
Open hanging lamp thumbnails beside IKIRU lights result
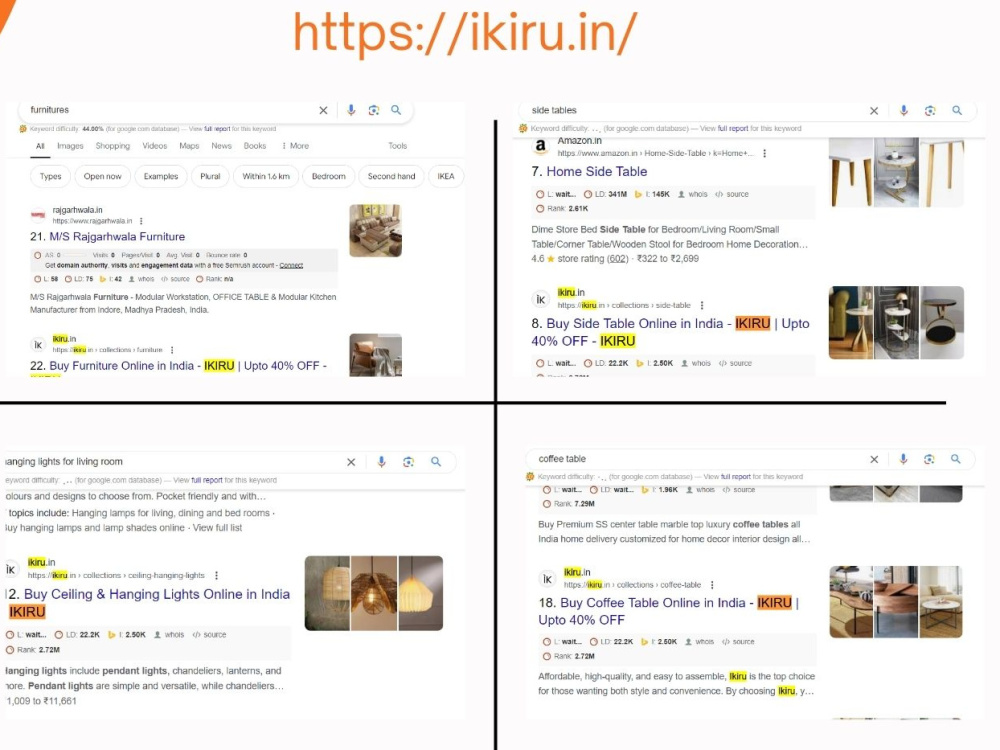(x=374, y=593)
